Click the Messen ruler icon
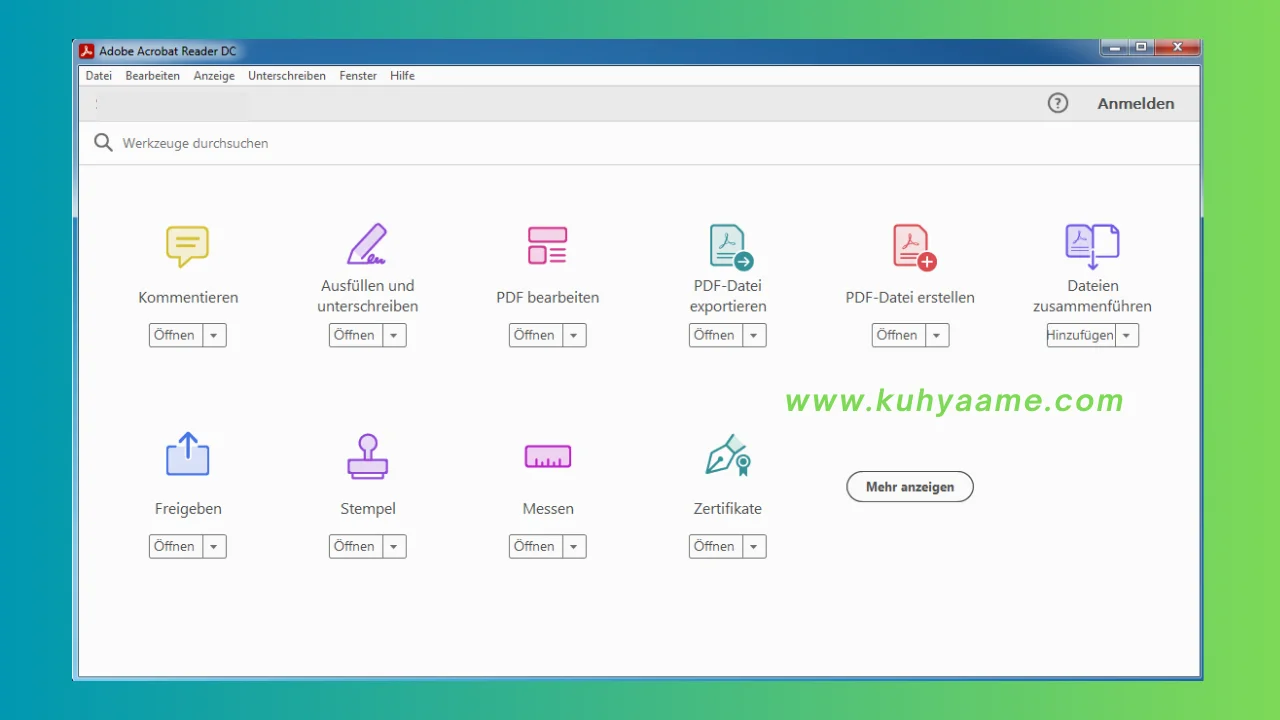This screenshot has width=1280, height=720. tap(547, 456)
